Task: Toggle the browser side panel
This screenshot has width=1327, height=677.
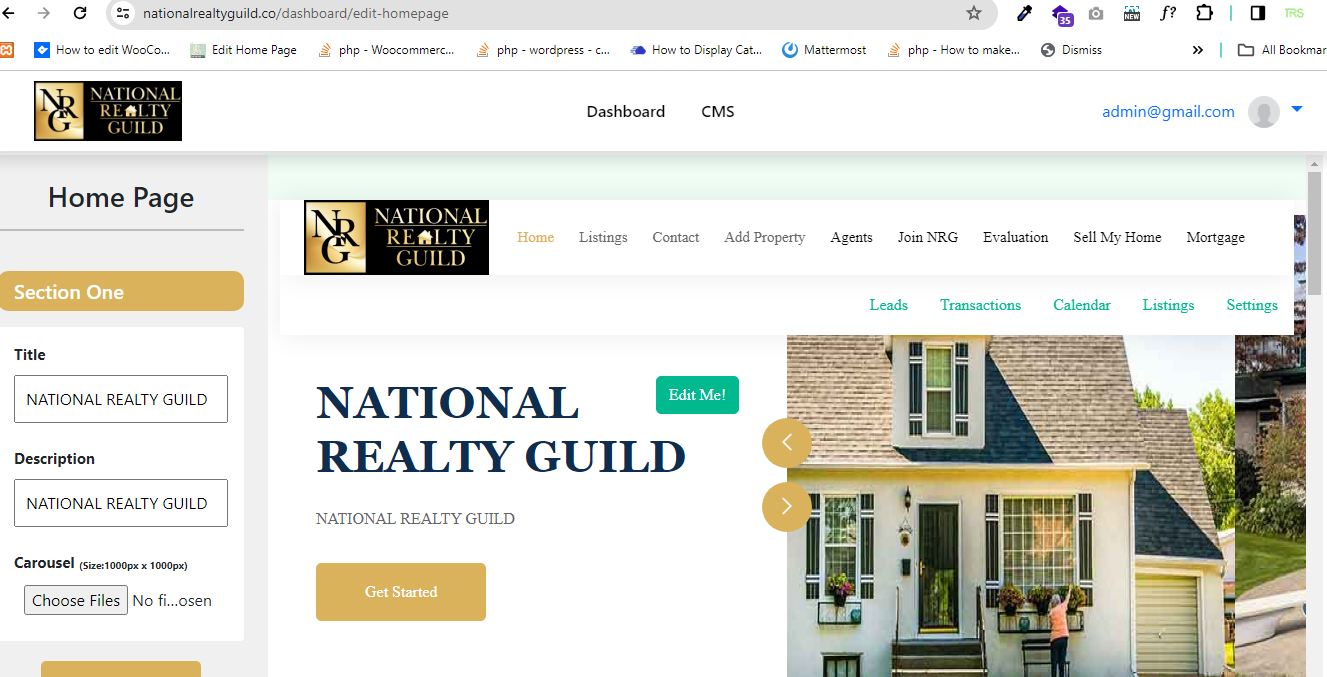Action: (1258, 13)
